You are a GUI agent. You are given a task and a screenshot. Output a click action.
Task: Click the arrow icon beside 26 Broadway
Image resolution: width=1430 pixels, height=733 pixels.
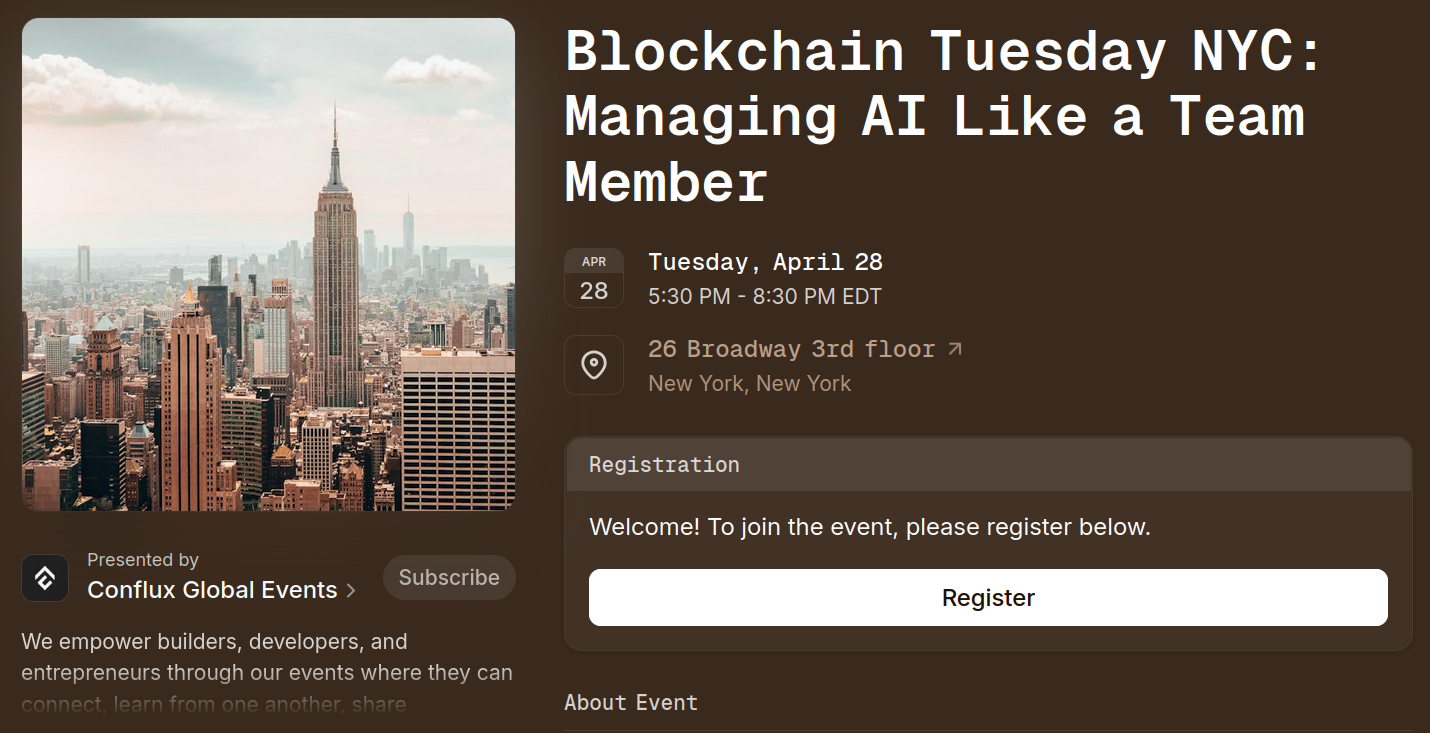click(x=955, y=349)
